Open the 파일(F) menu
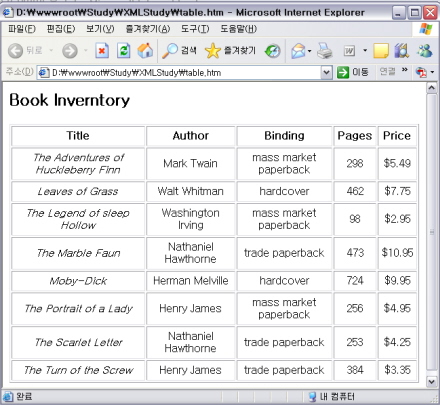Viewport: 440px width, 405px height. [22, 29]
